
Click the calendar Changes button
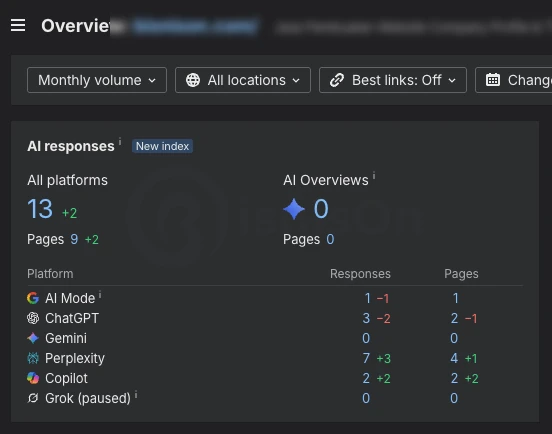click(514, 80)
